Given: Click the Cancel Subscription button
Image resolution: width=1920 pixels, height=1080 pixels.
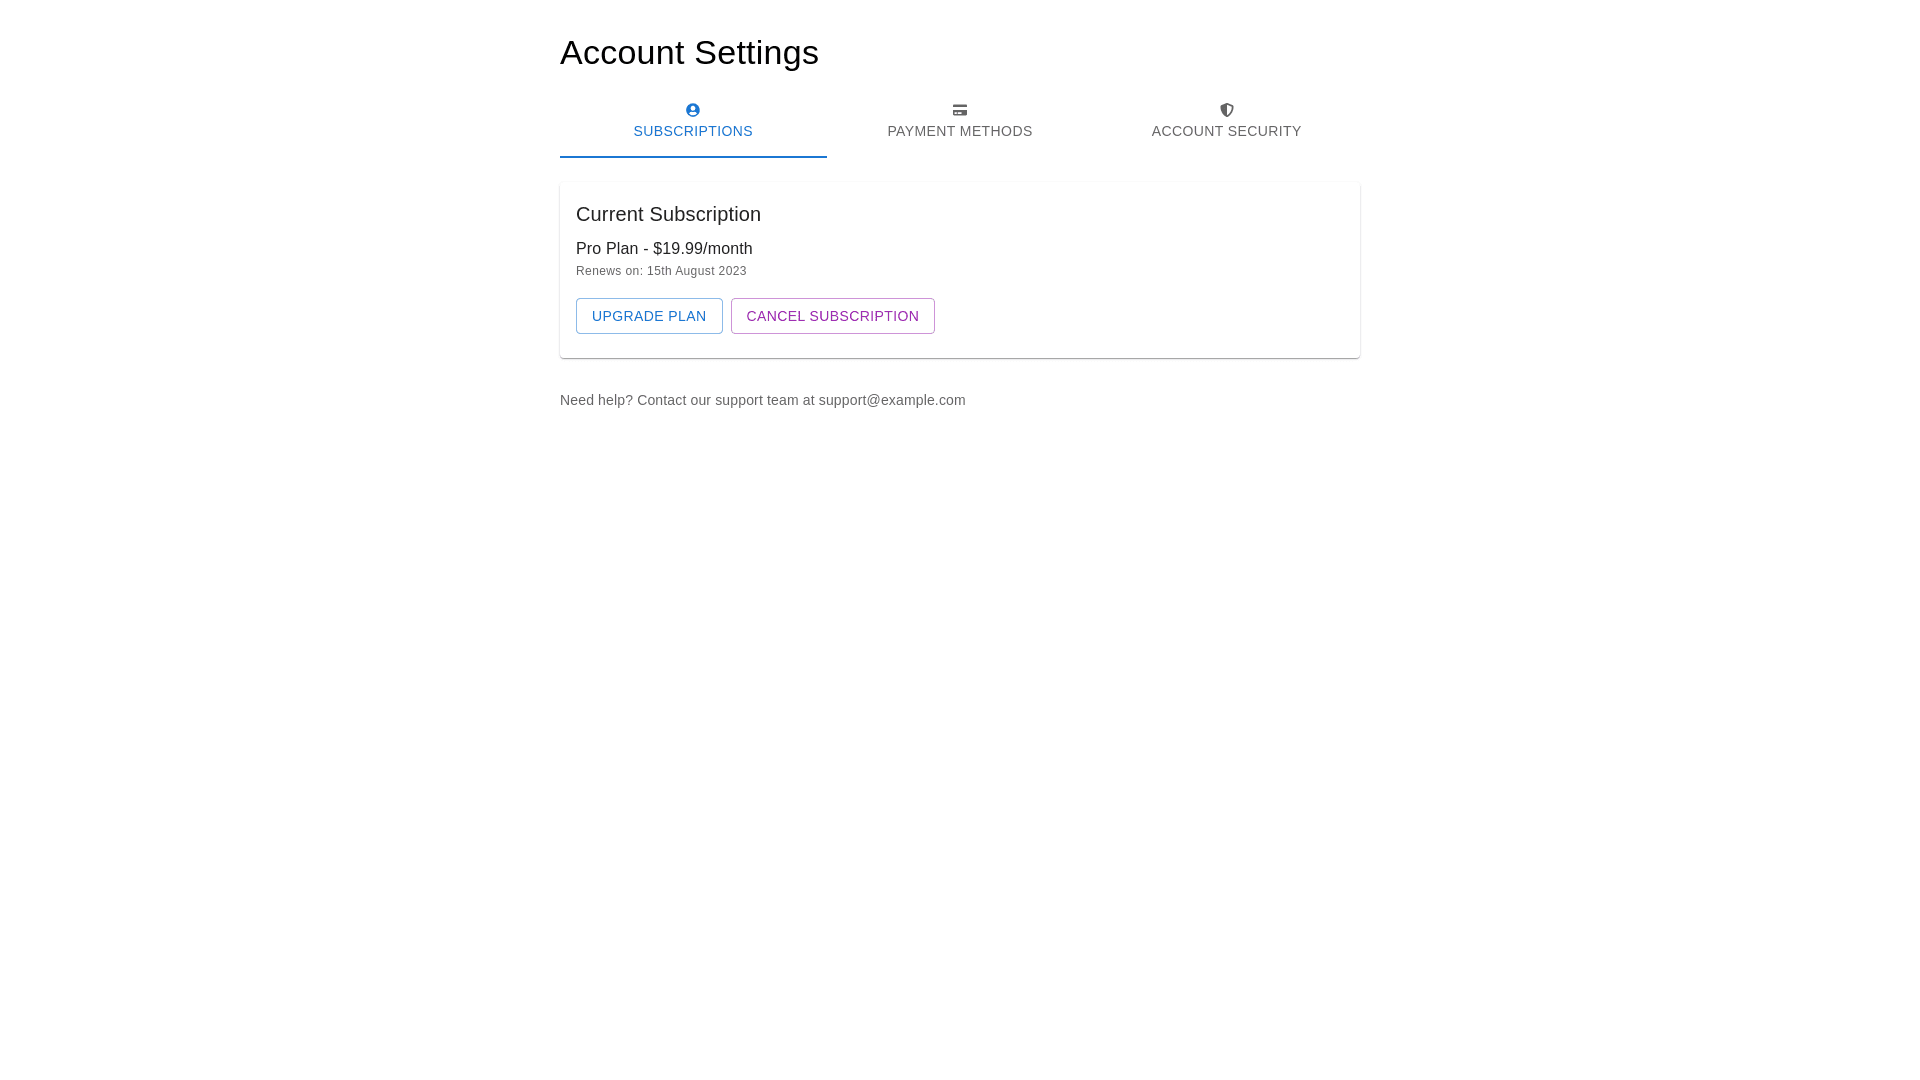Looking at the screenshot, I should click(833, 316).
